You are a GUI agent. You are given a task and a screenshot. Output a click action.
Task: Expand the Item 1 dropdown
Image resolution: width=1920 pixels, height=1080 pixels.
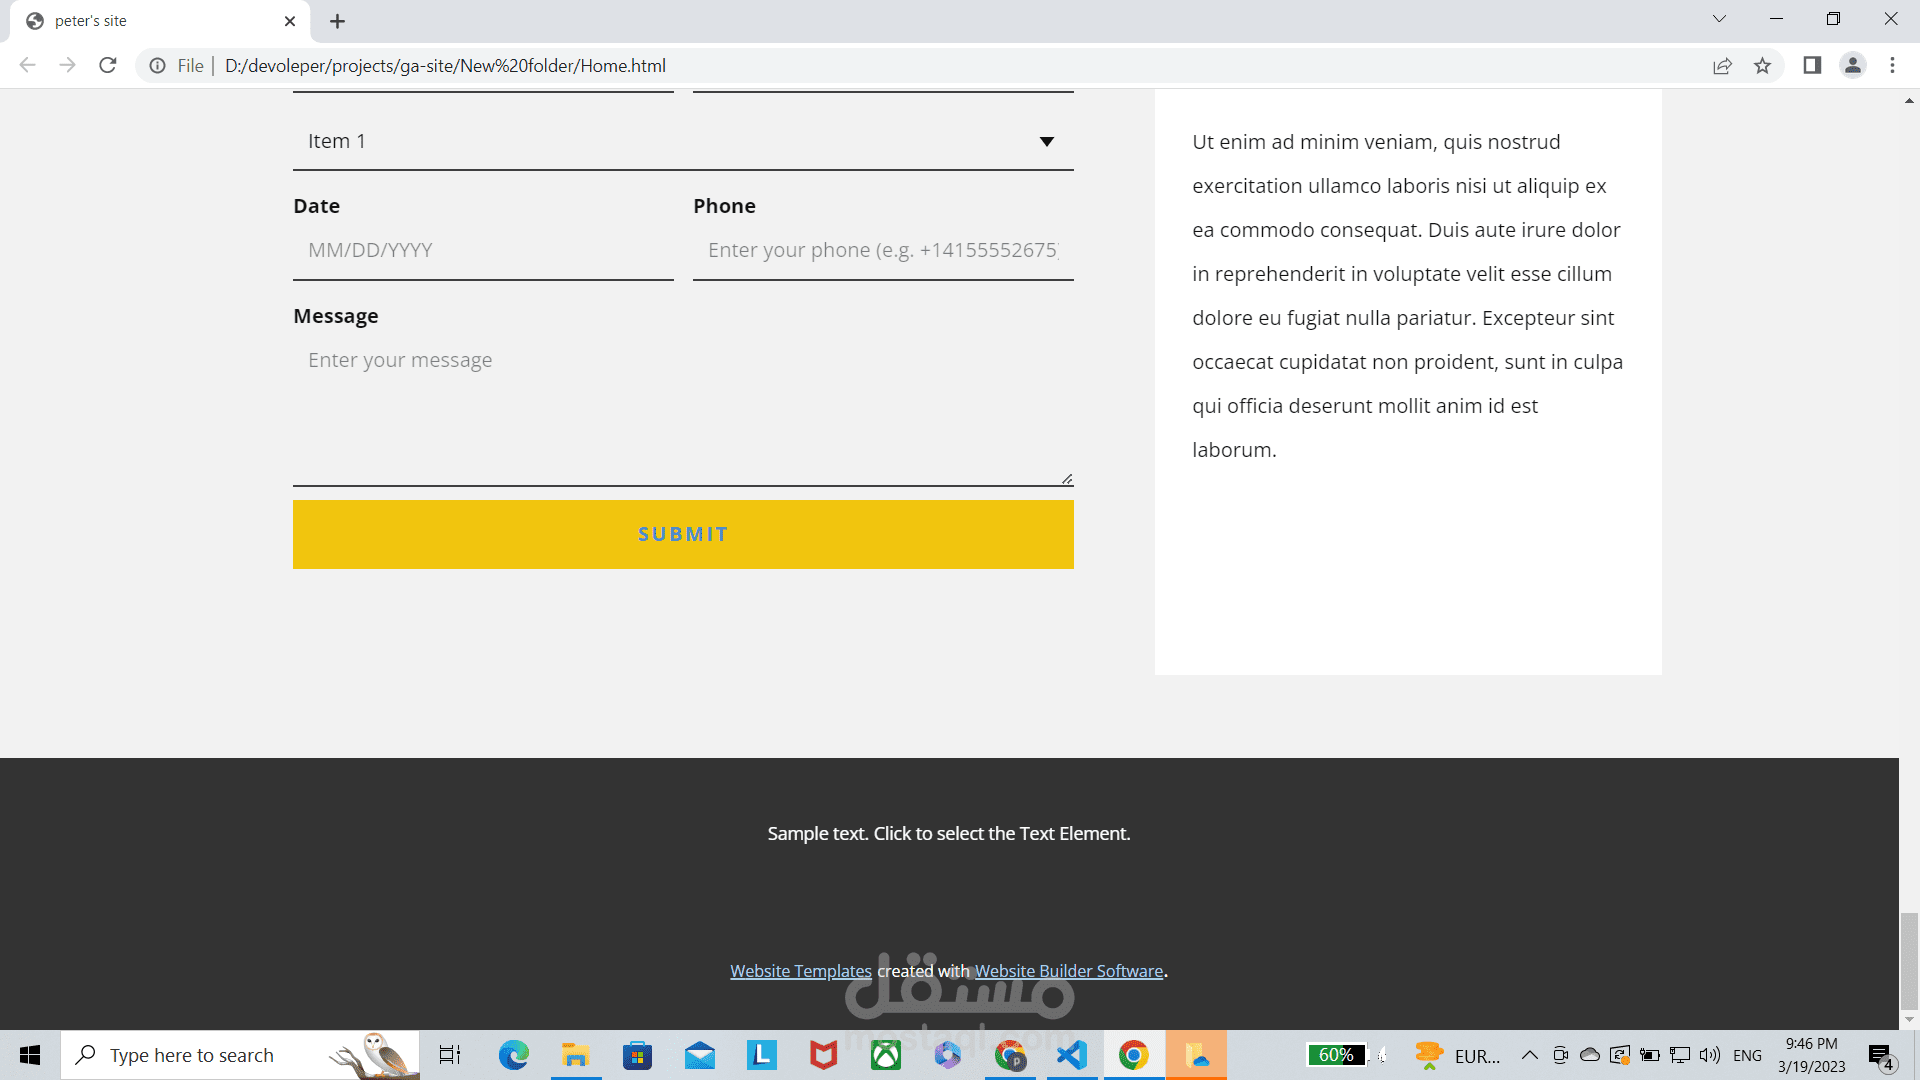[x=683, y=141]
